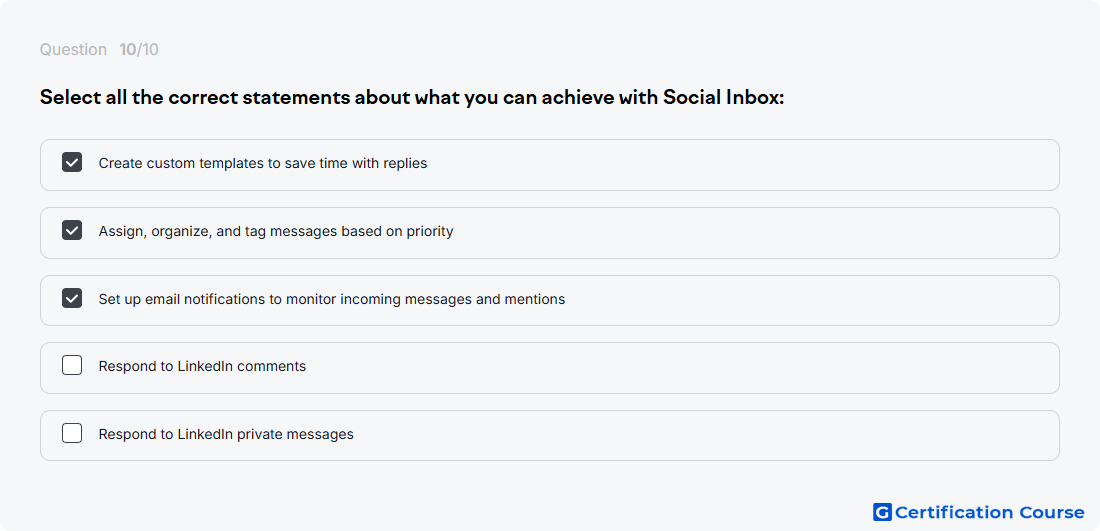This screenshot has width=1100, height=531.
Task: Click the Question label at the top
Action: [x=73, y=50]
